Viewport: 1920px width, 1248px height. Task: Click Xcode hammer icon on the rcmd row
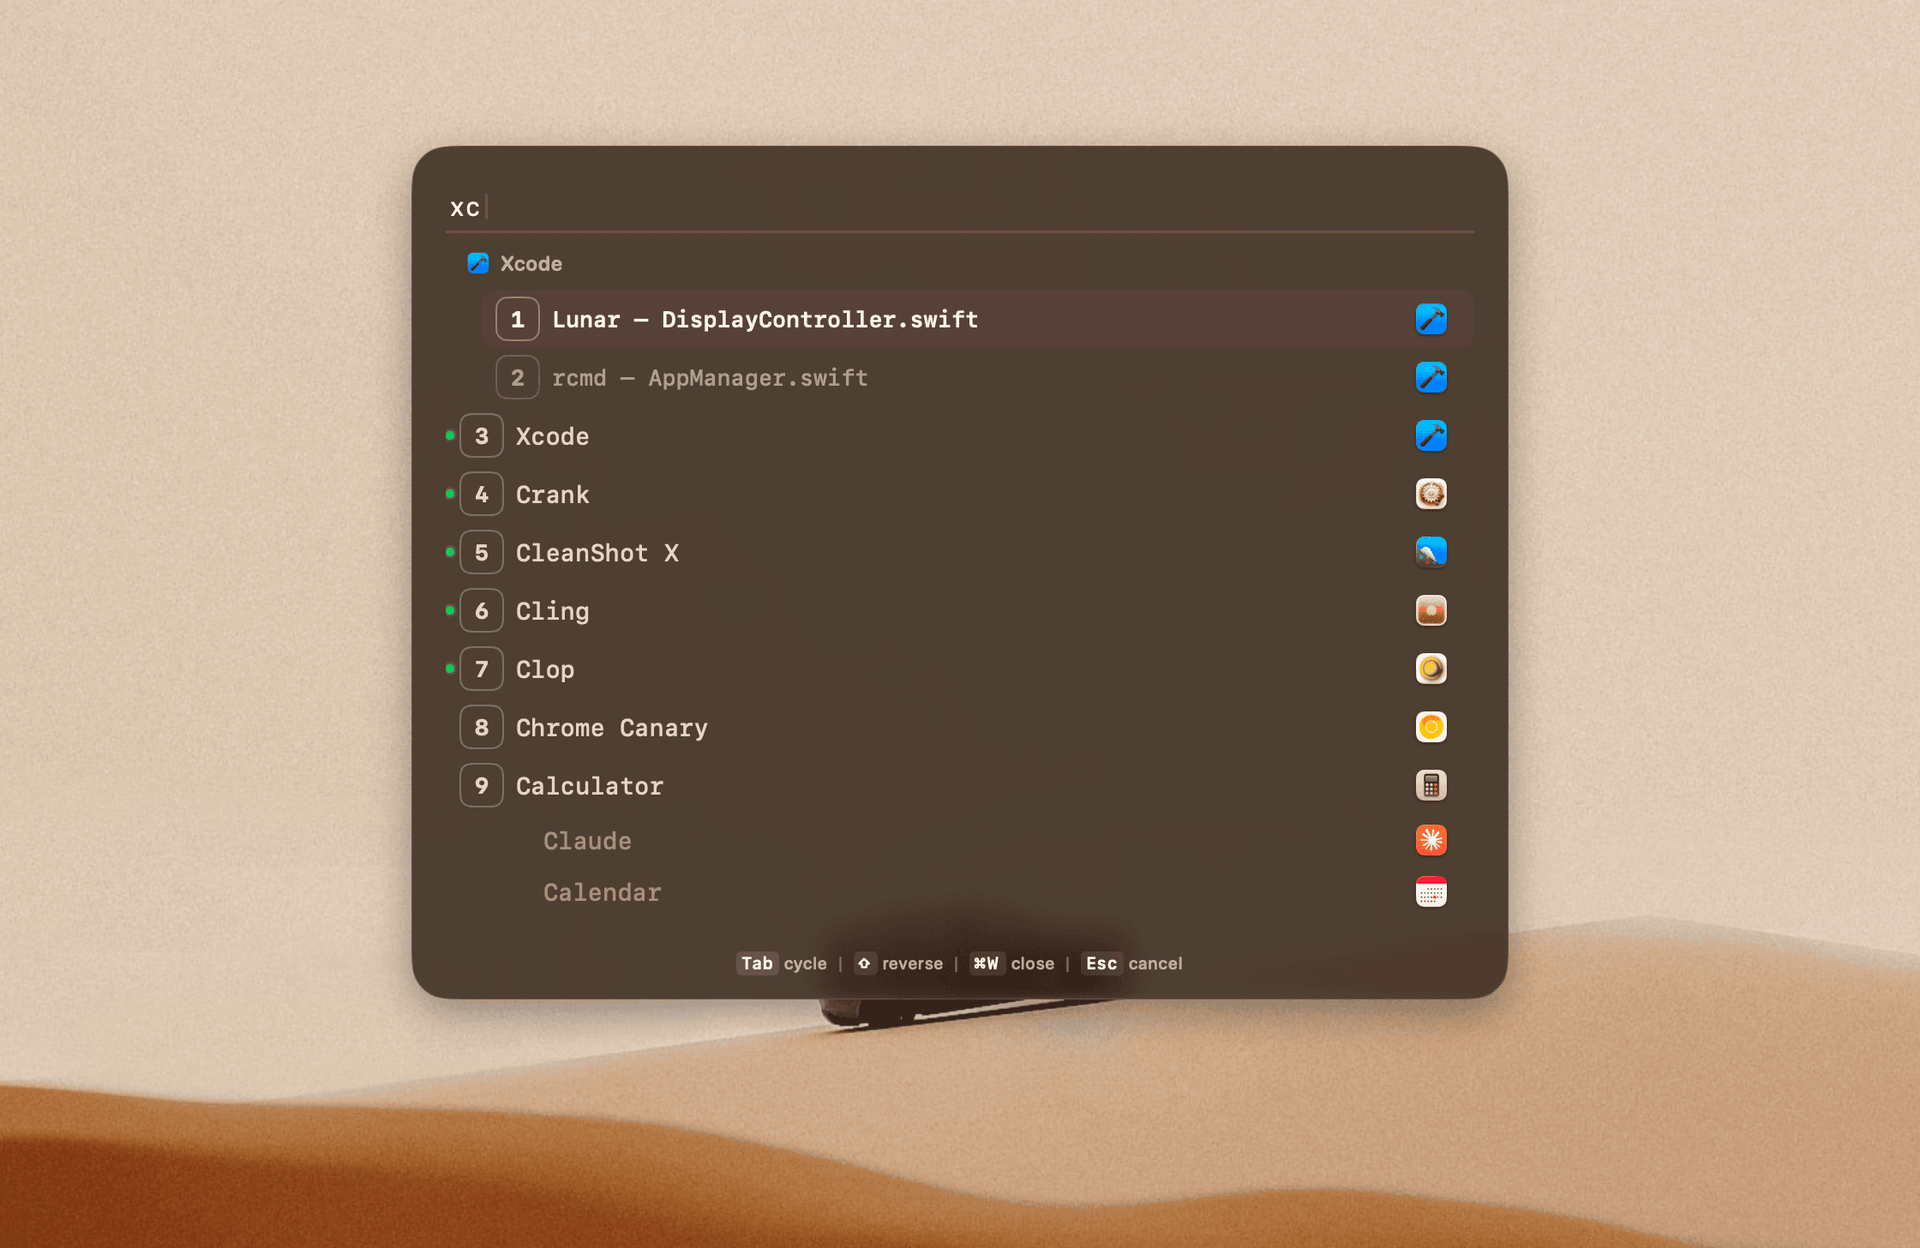coord(1431,377)
